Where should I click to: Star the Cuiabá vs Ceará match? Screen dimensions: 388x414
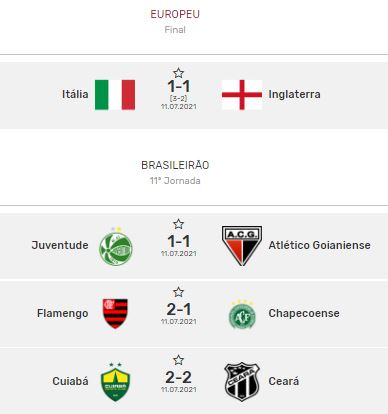coord(178,360)
